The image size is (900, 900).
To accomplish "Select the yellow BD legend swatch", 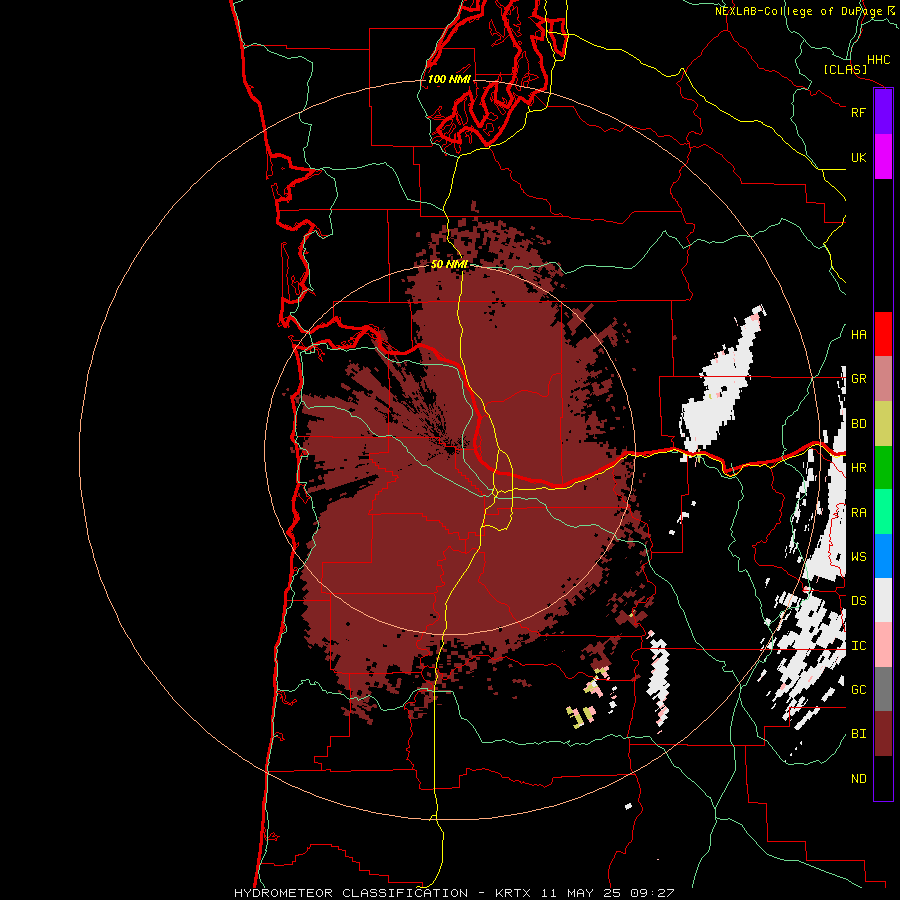I will (883, 423).
